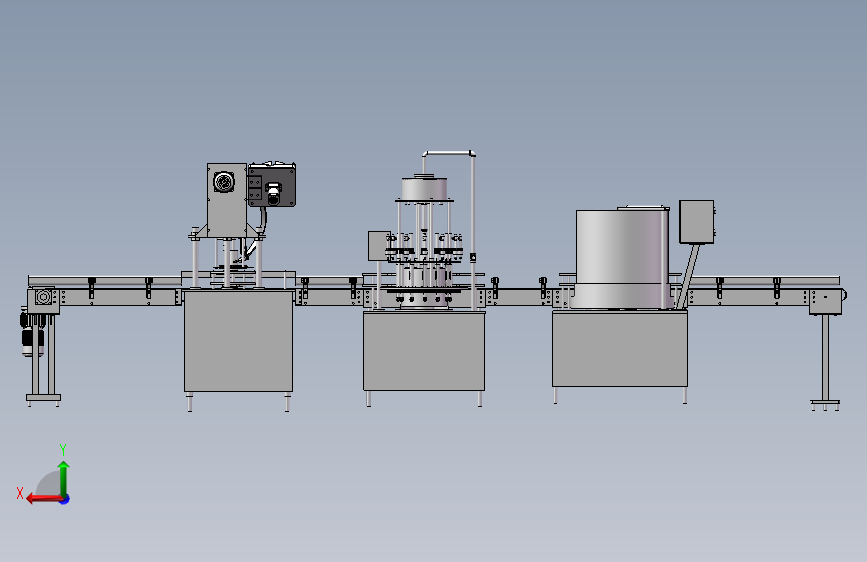Select the small control box on the middle machine

pos(379,246)
